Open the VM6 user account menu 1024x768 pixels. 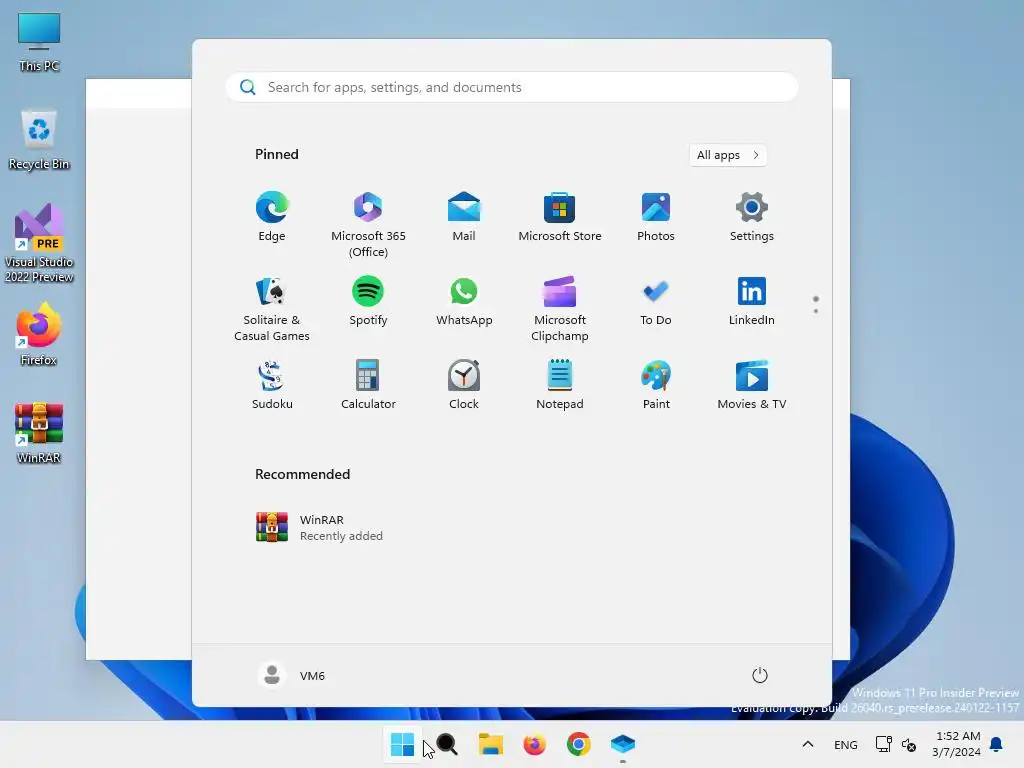tap(291, 675)
